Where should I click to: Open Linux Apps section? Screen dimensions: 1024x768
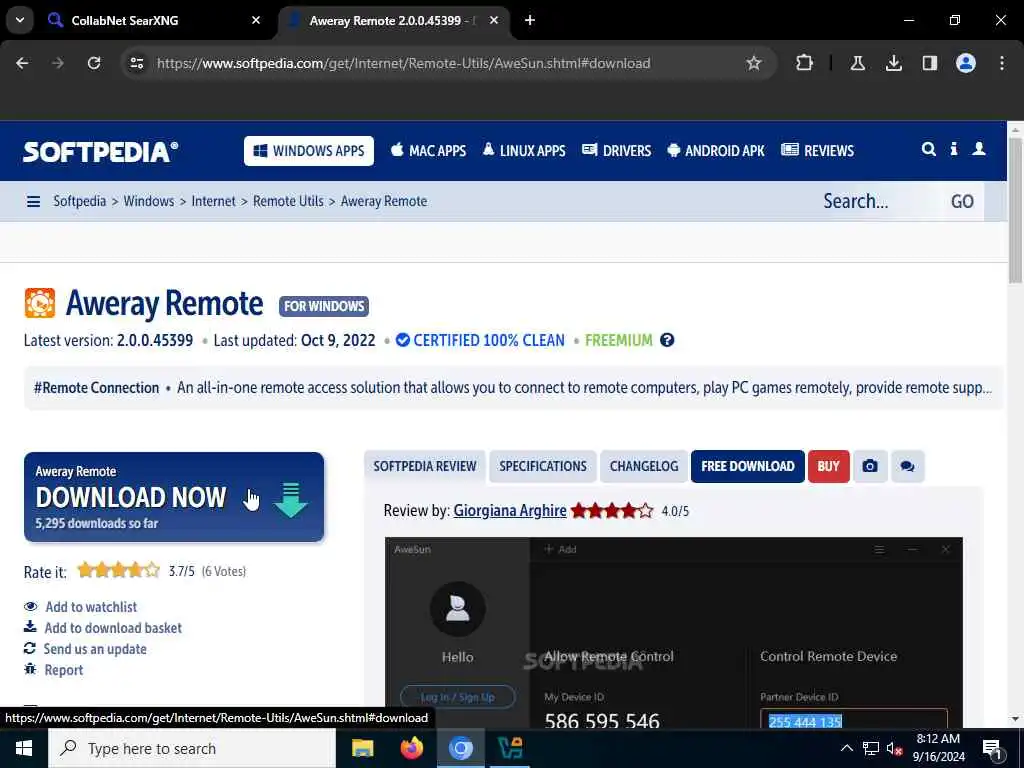(524, 151)
